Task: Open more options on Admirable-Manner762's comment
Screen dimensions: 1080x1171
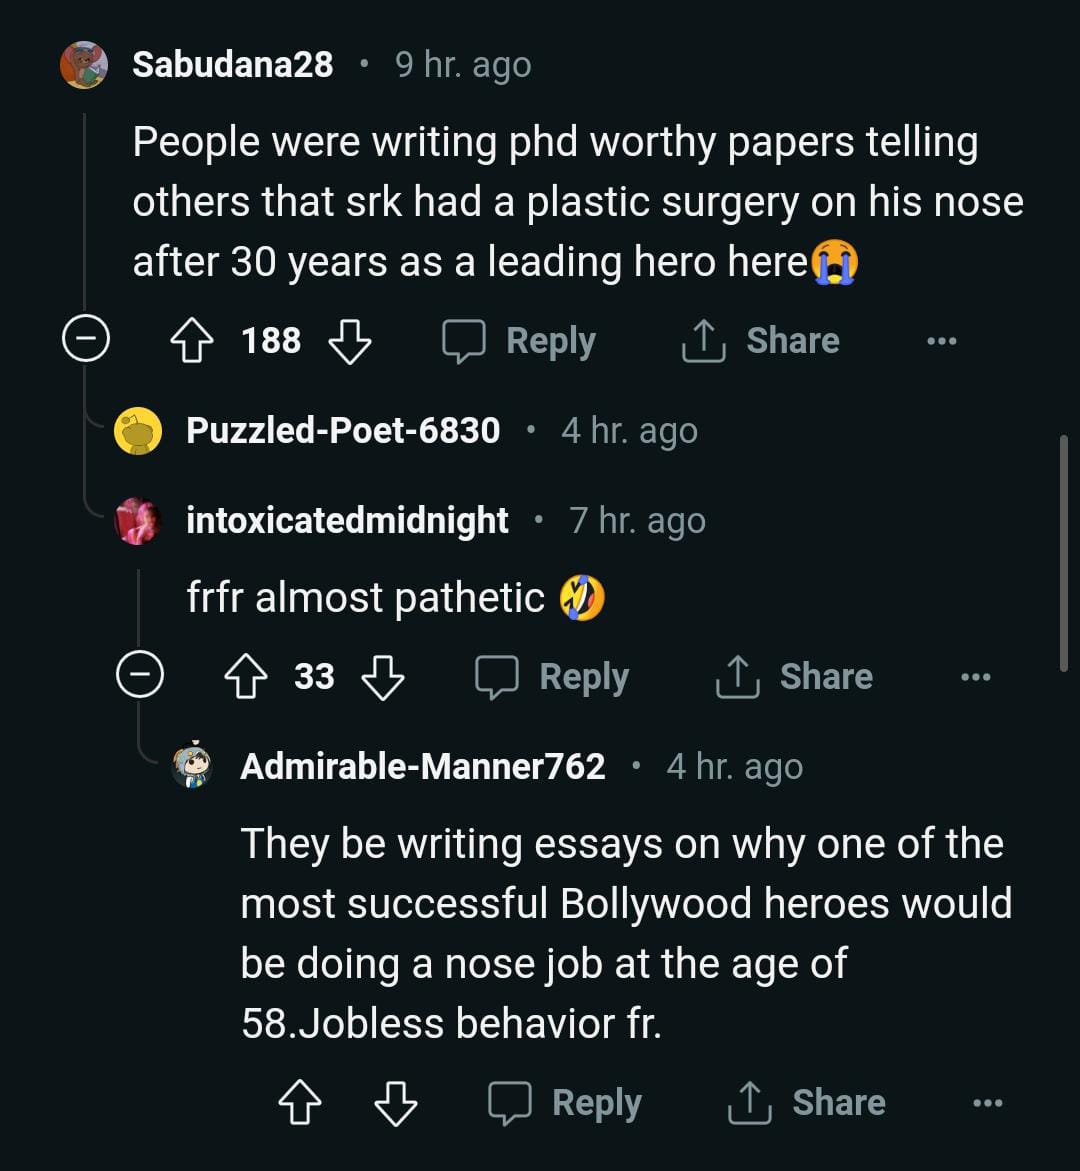Action: 987,1103
